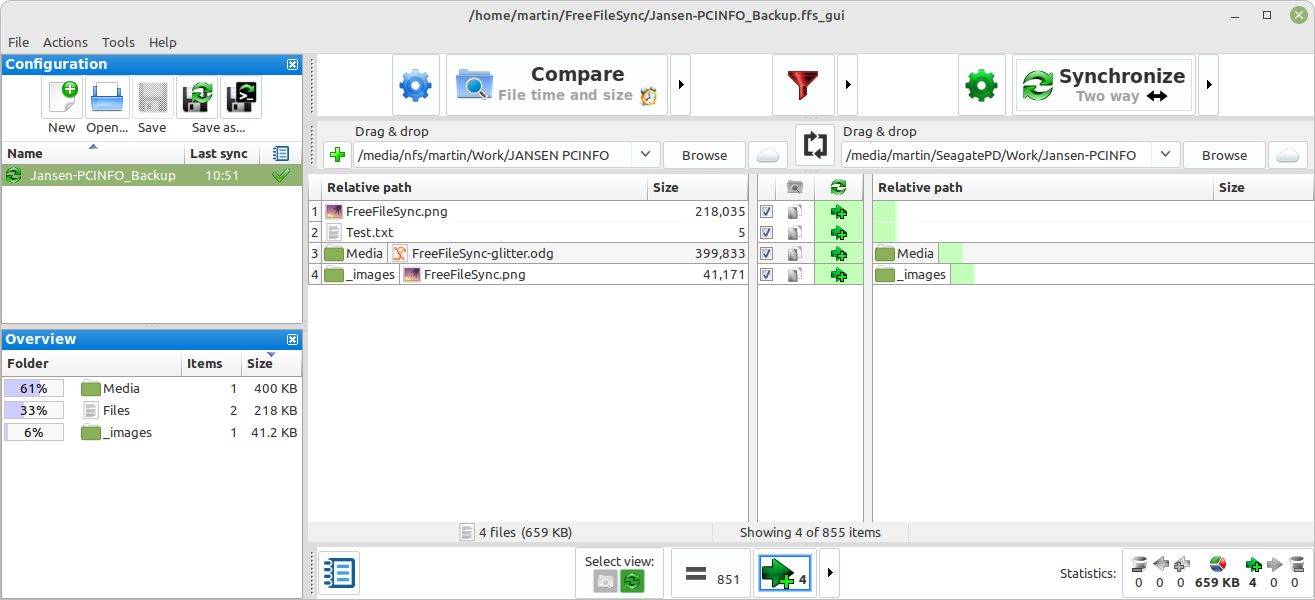Select Test.txt in left file list
This screenshot has height=600, width=1315.
535,233
